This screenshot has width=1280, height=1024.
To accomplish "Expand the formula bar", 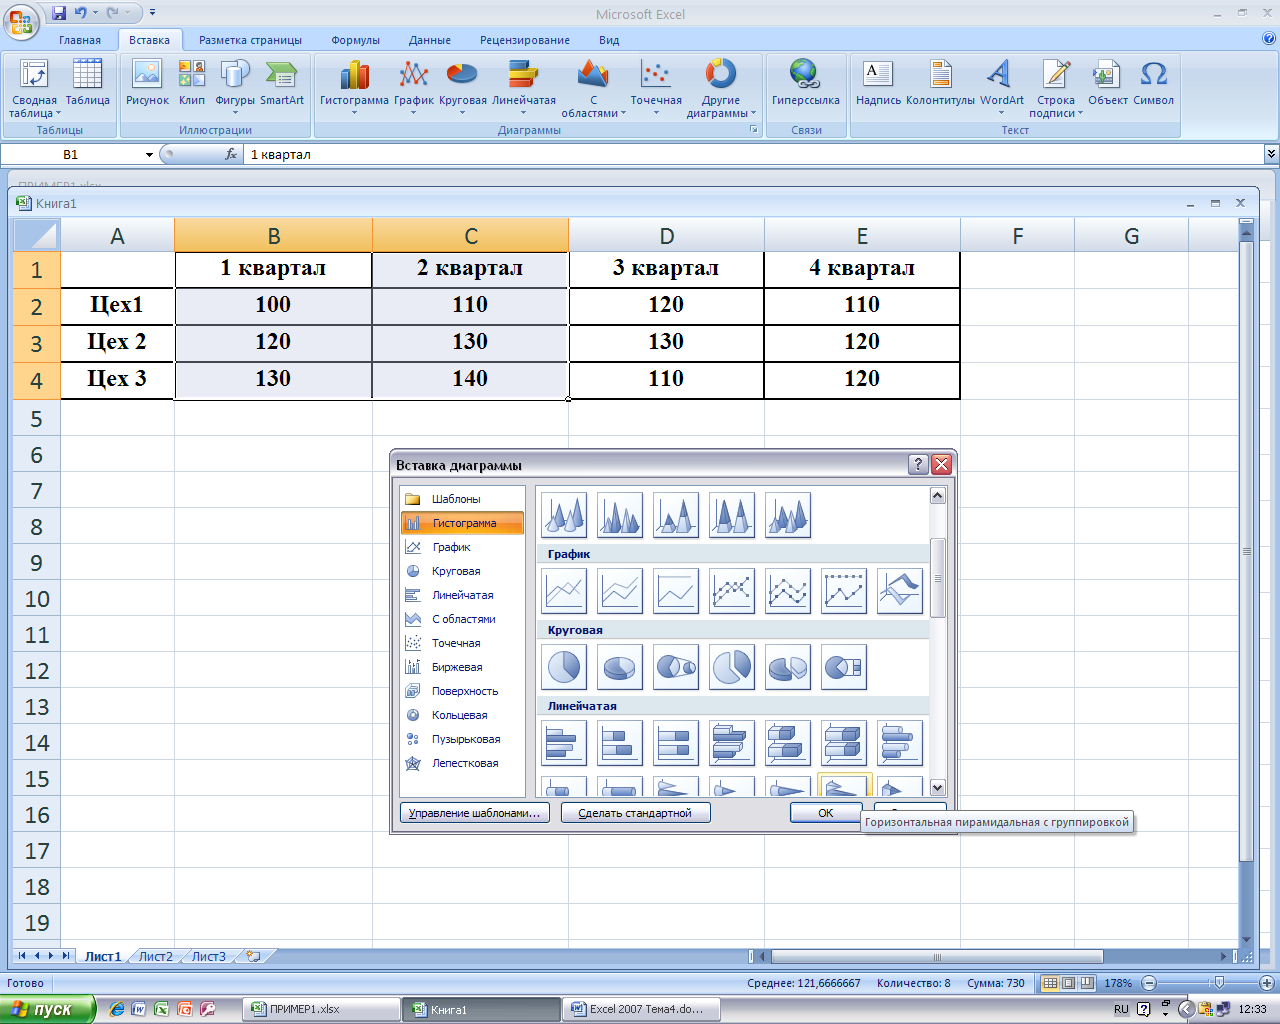I will click(x=1271, y=154).
